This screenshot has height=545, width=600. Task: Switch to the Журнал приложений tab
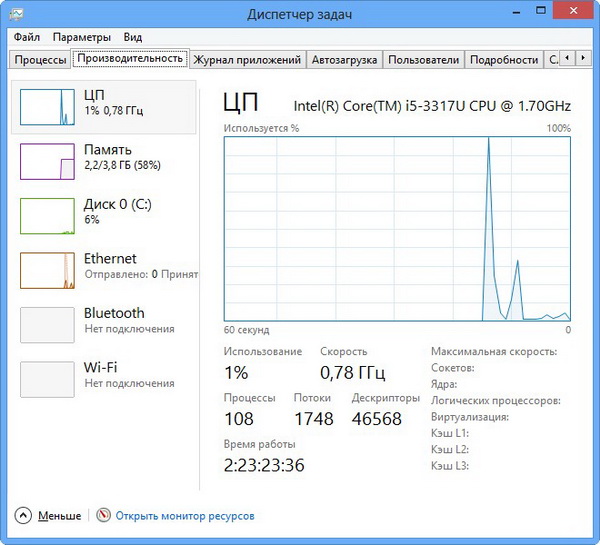pyautogui.click(x=247, y=60)
